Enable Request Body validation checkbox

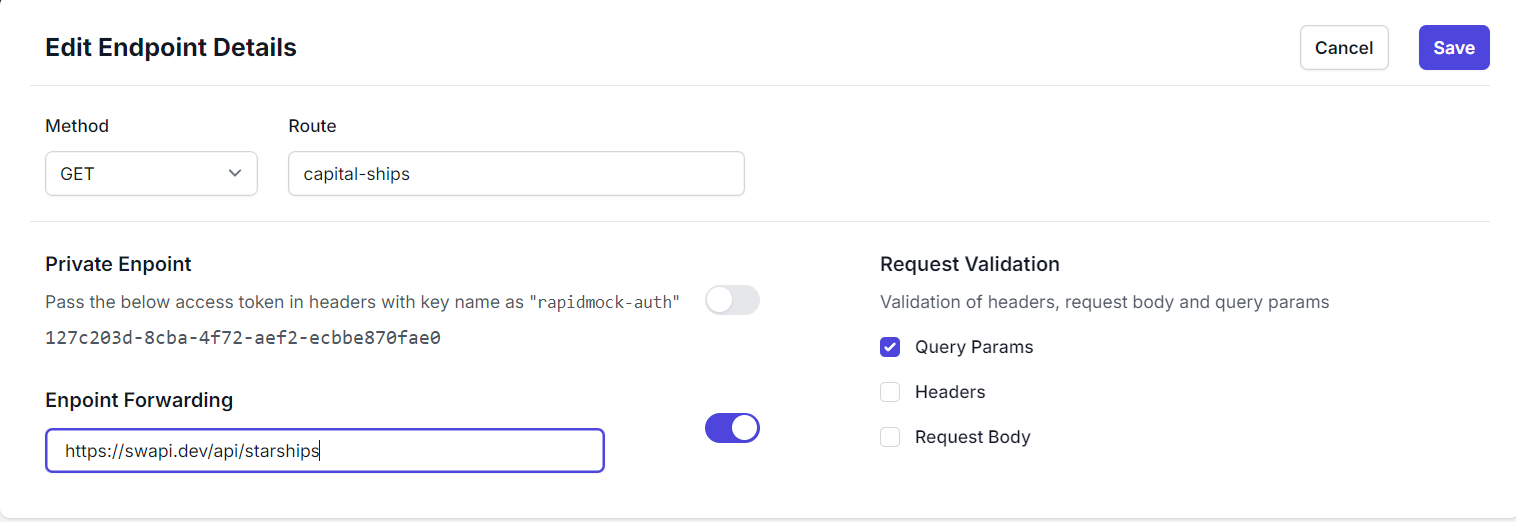coord(890,437)
